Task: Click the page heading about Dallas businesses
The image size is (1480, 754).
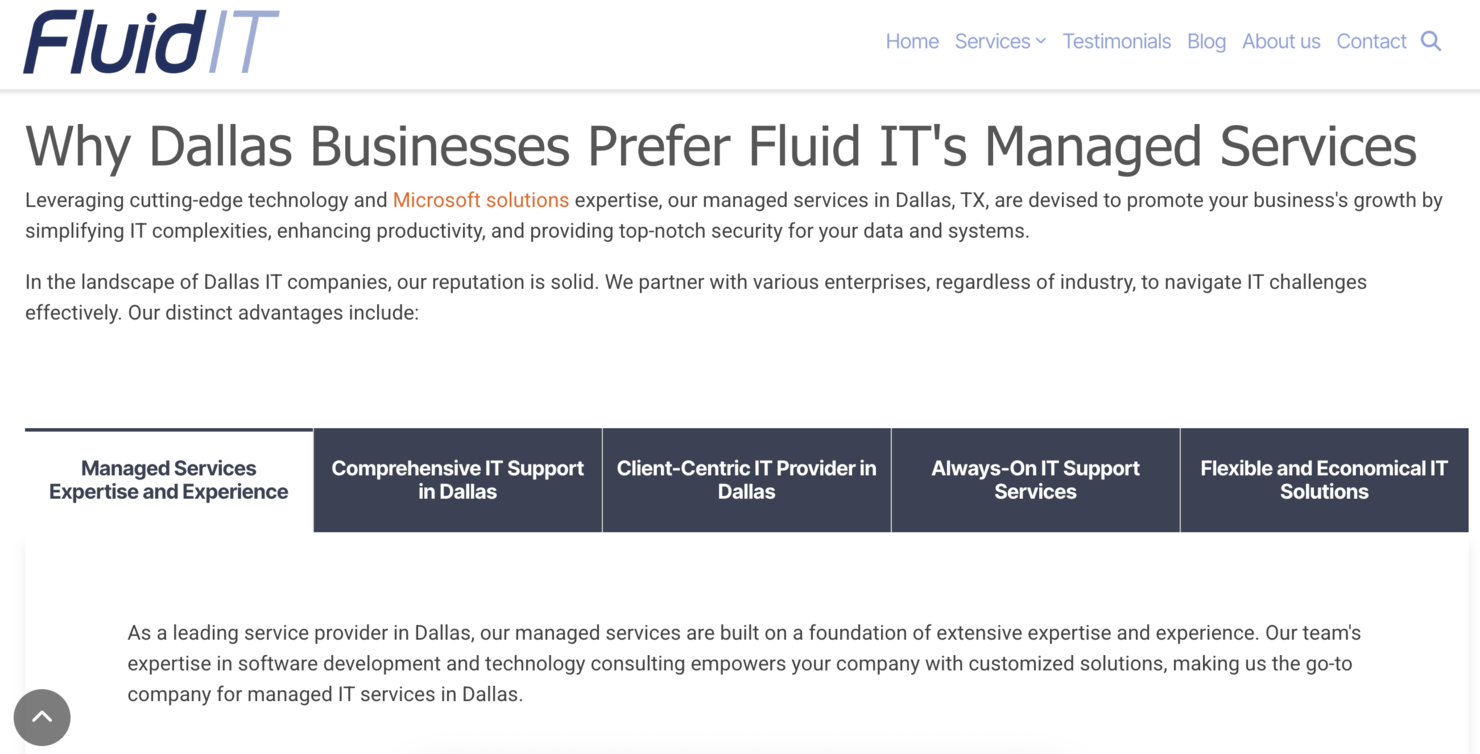Action: (720, 147)
